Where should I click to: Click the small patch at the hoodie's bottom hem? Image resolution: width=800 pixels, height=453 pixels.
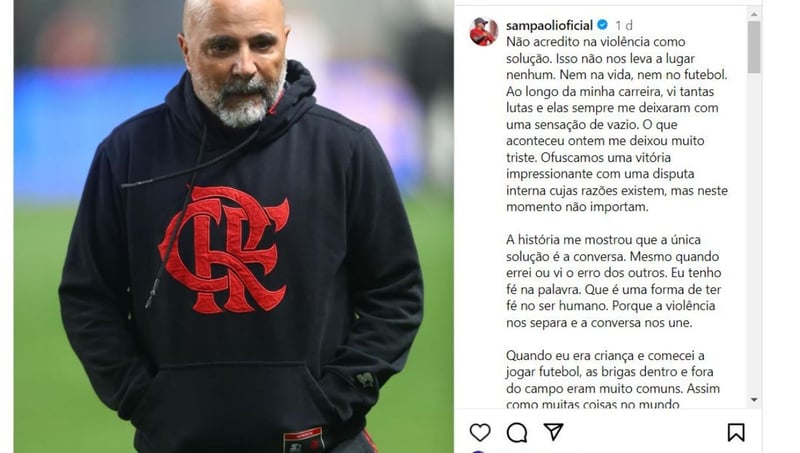(304, 440)
